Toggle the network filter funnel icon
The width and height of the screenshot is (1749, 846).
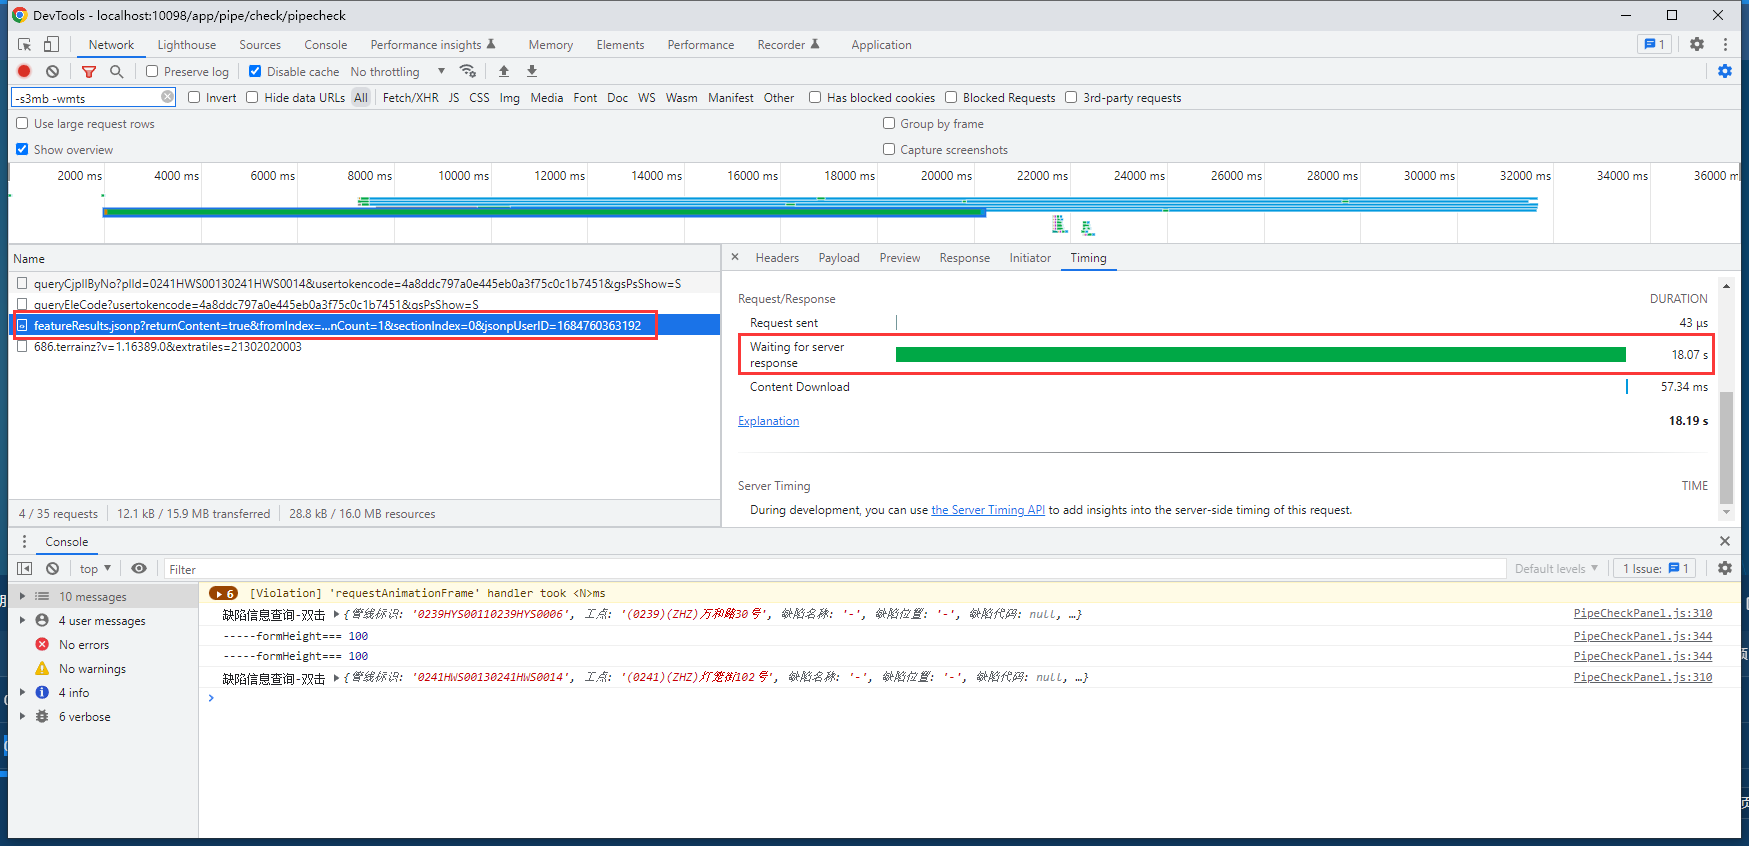point(89,71)
